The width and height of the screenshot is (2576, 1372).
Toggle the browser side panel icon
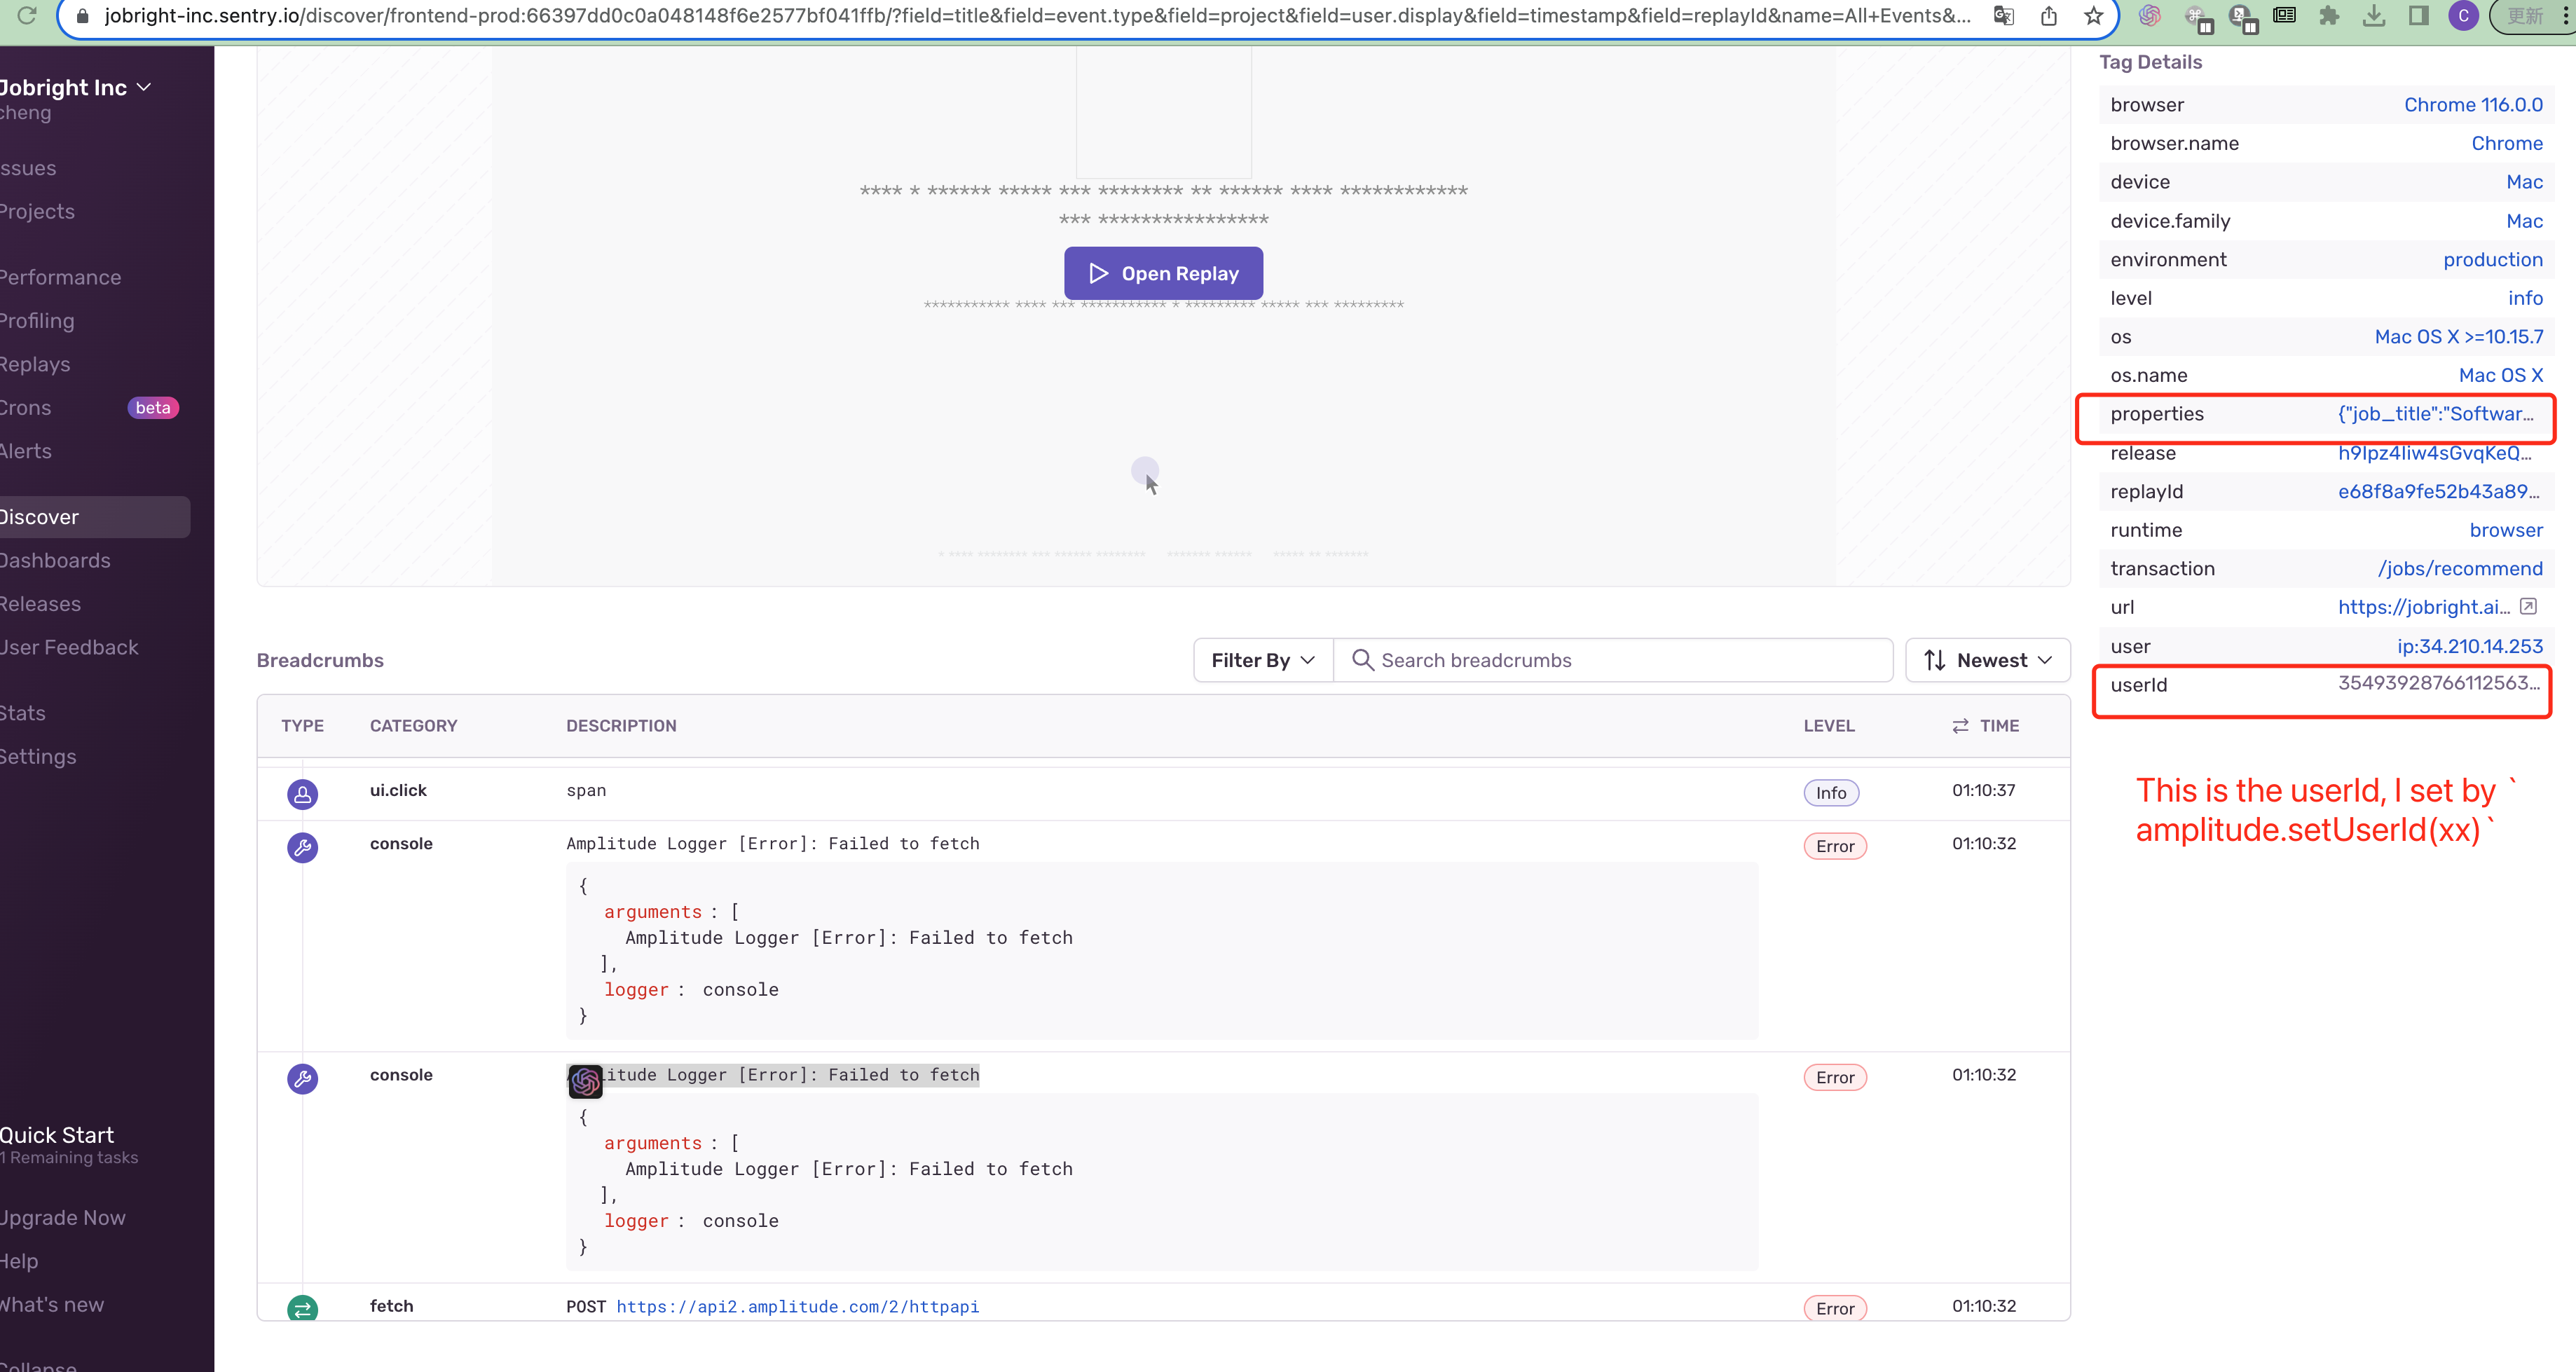click(2418, 15)
